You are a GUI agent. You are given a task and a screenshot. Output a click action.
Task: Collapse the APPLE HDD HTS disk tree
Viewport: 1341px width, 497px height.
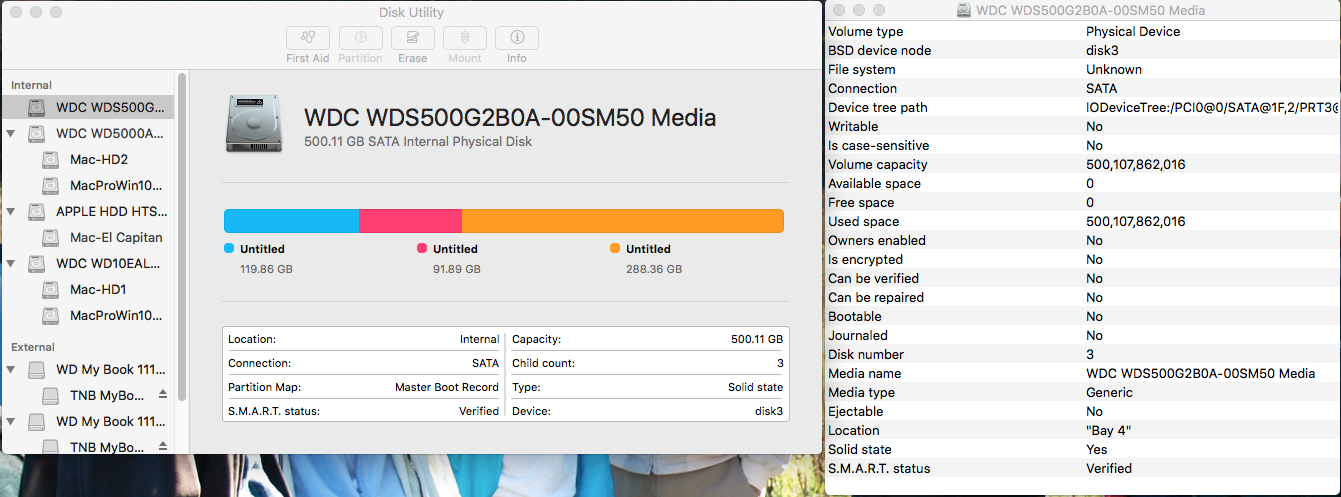click(11, 212)
